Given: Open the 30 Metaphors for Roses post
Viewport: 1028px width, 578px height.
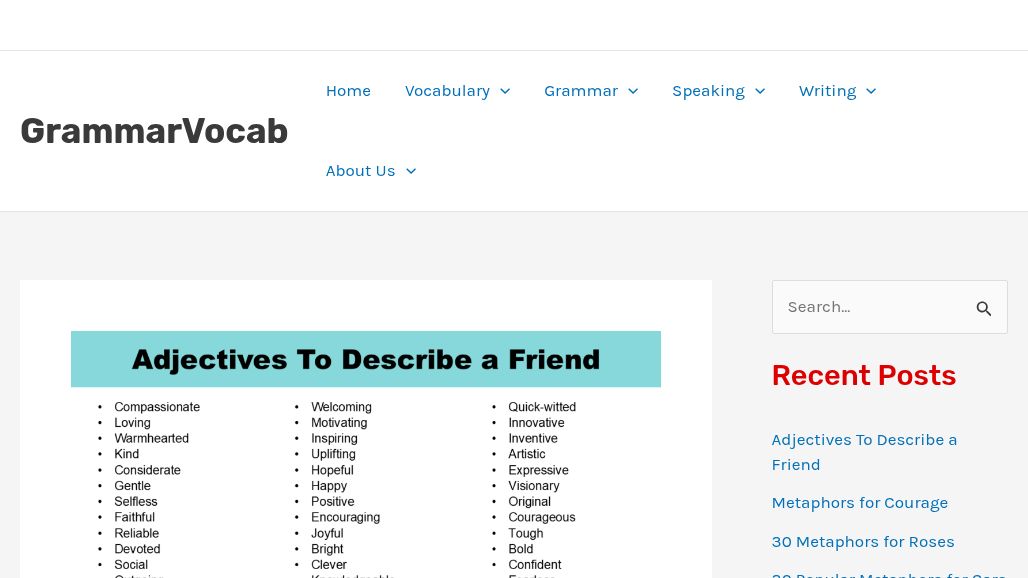Looking at the screenshot, I should click(x=863, y=542).
